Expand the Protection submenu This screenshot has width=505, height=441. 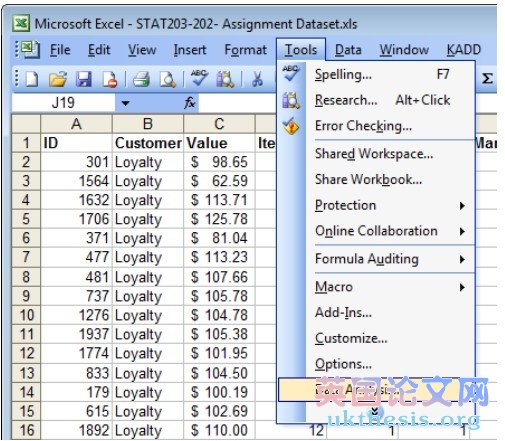[x=462, y=205]
